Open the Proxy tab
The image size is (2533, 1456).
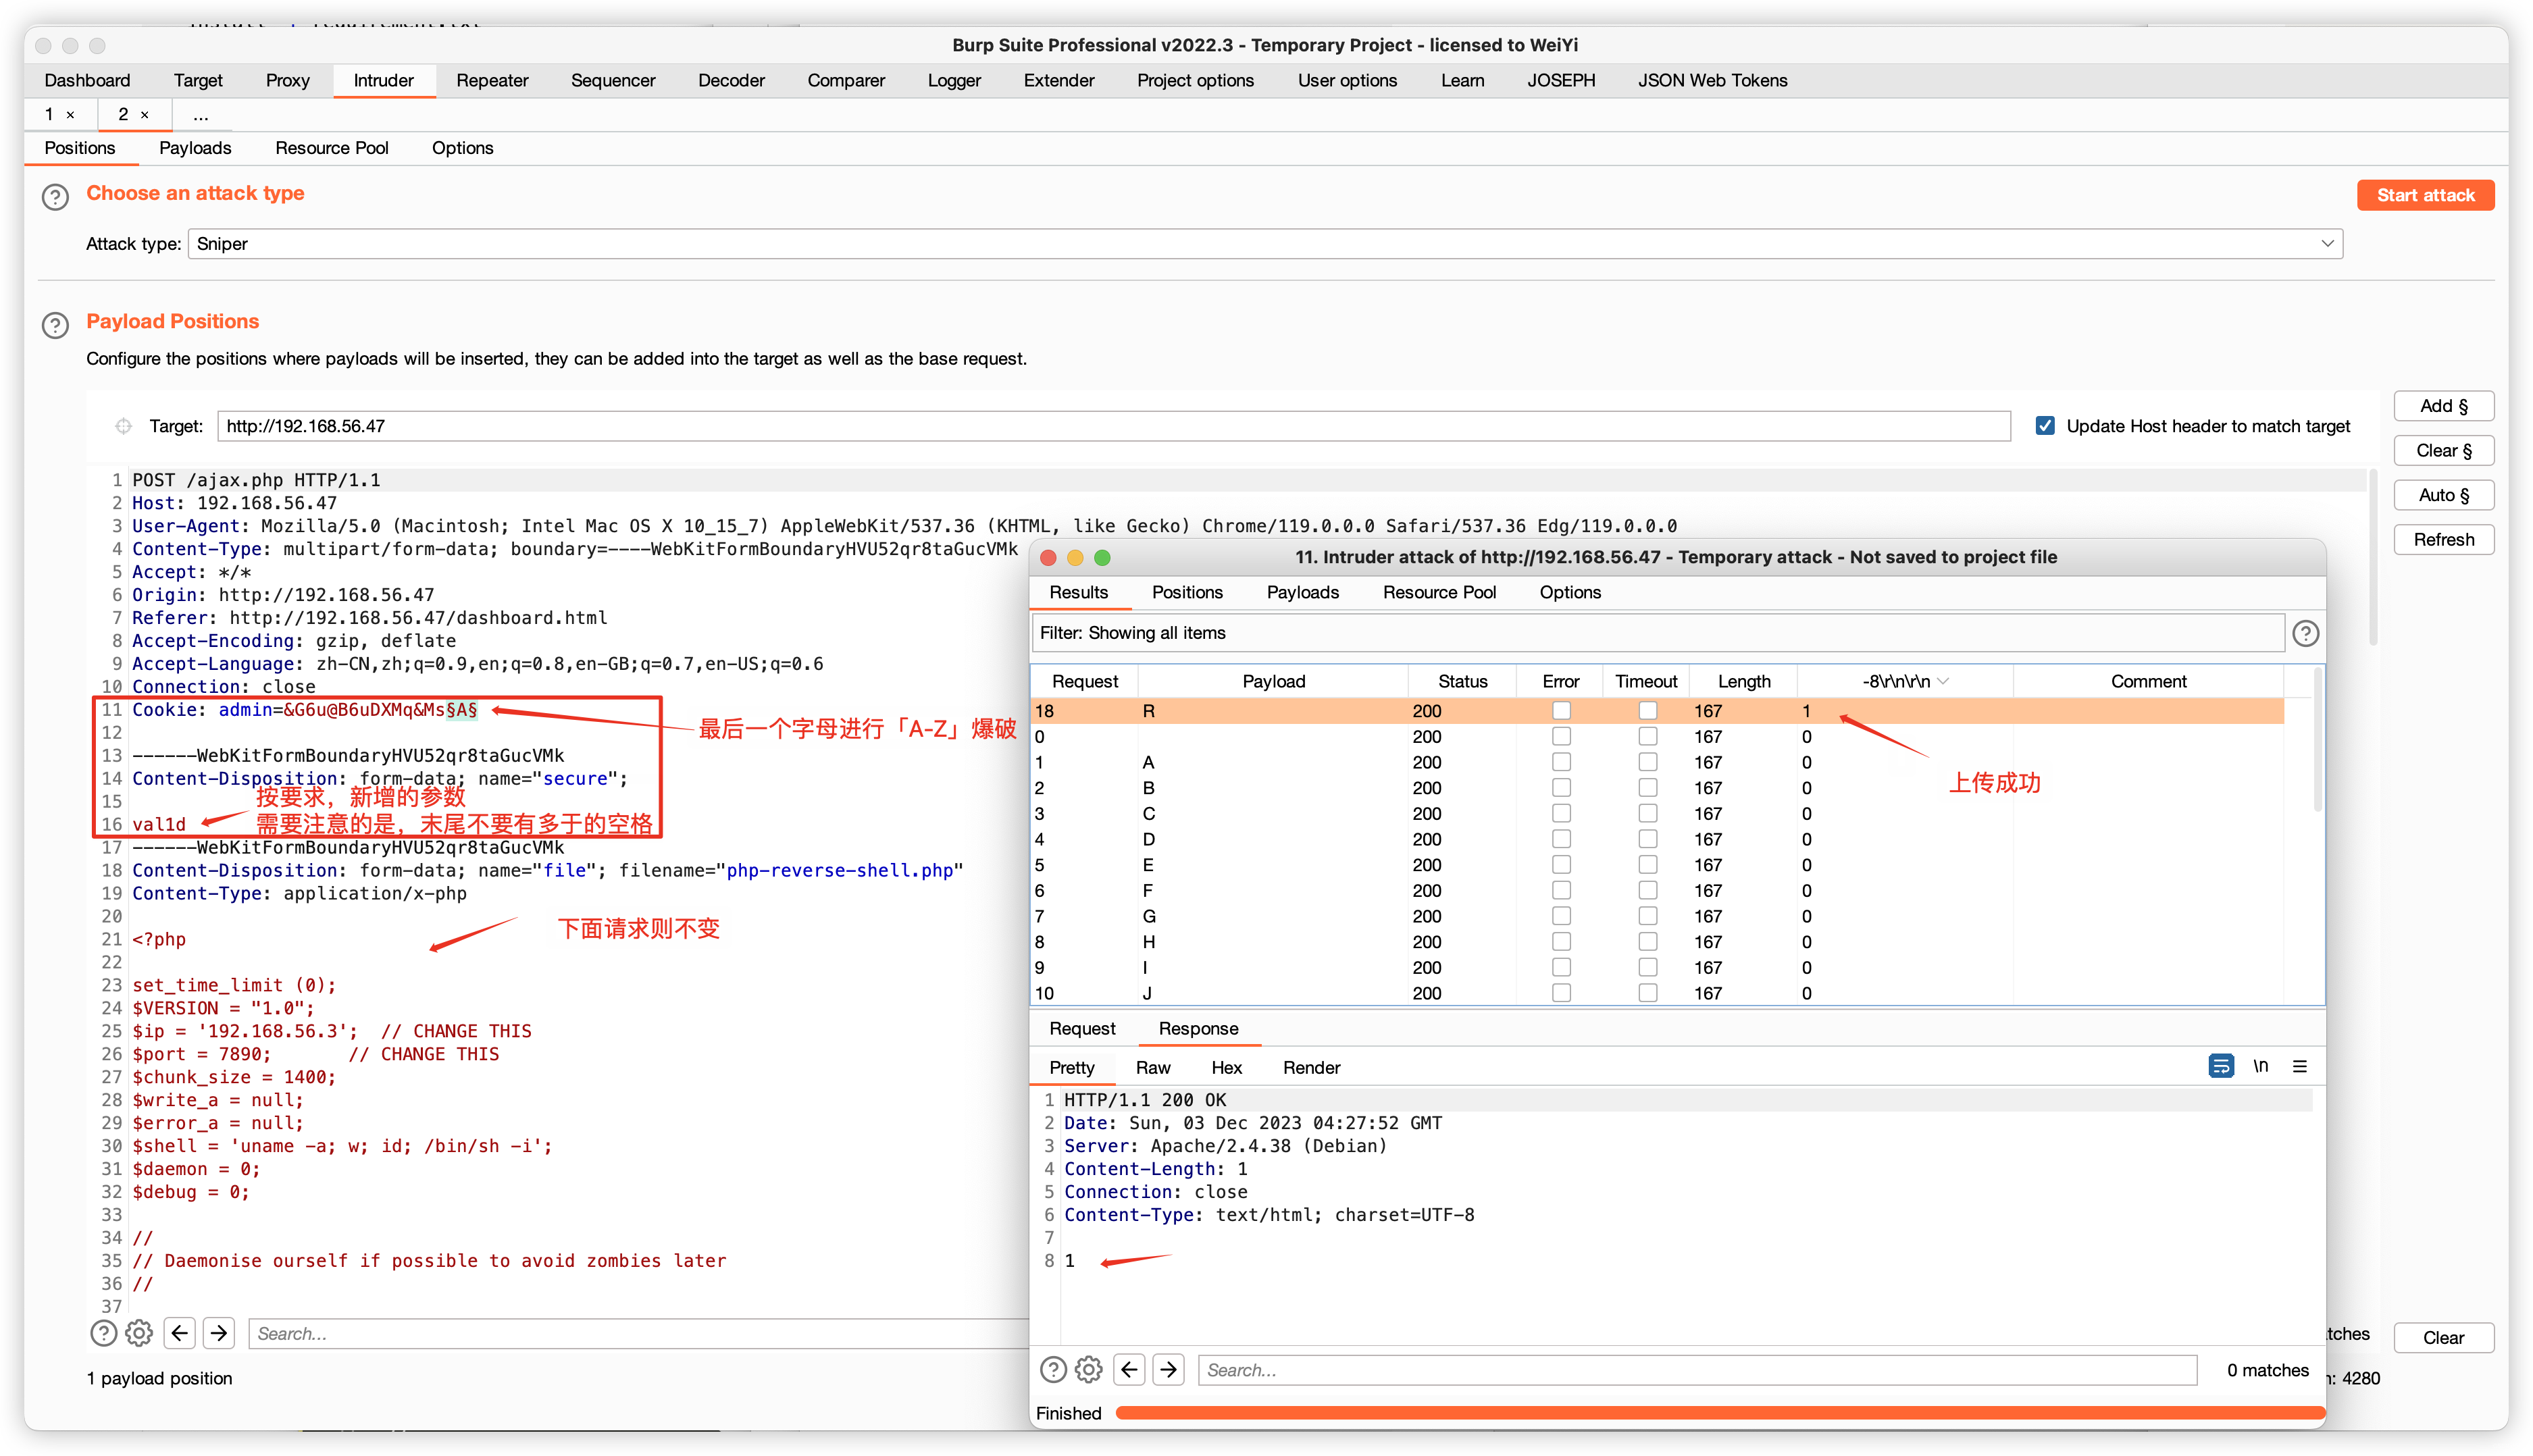pos(287,80)
